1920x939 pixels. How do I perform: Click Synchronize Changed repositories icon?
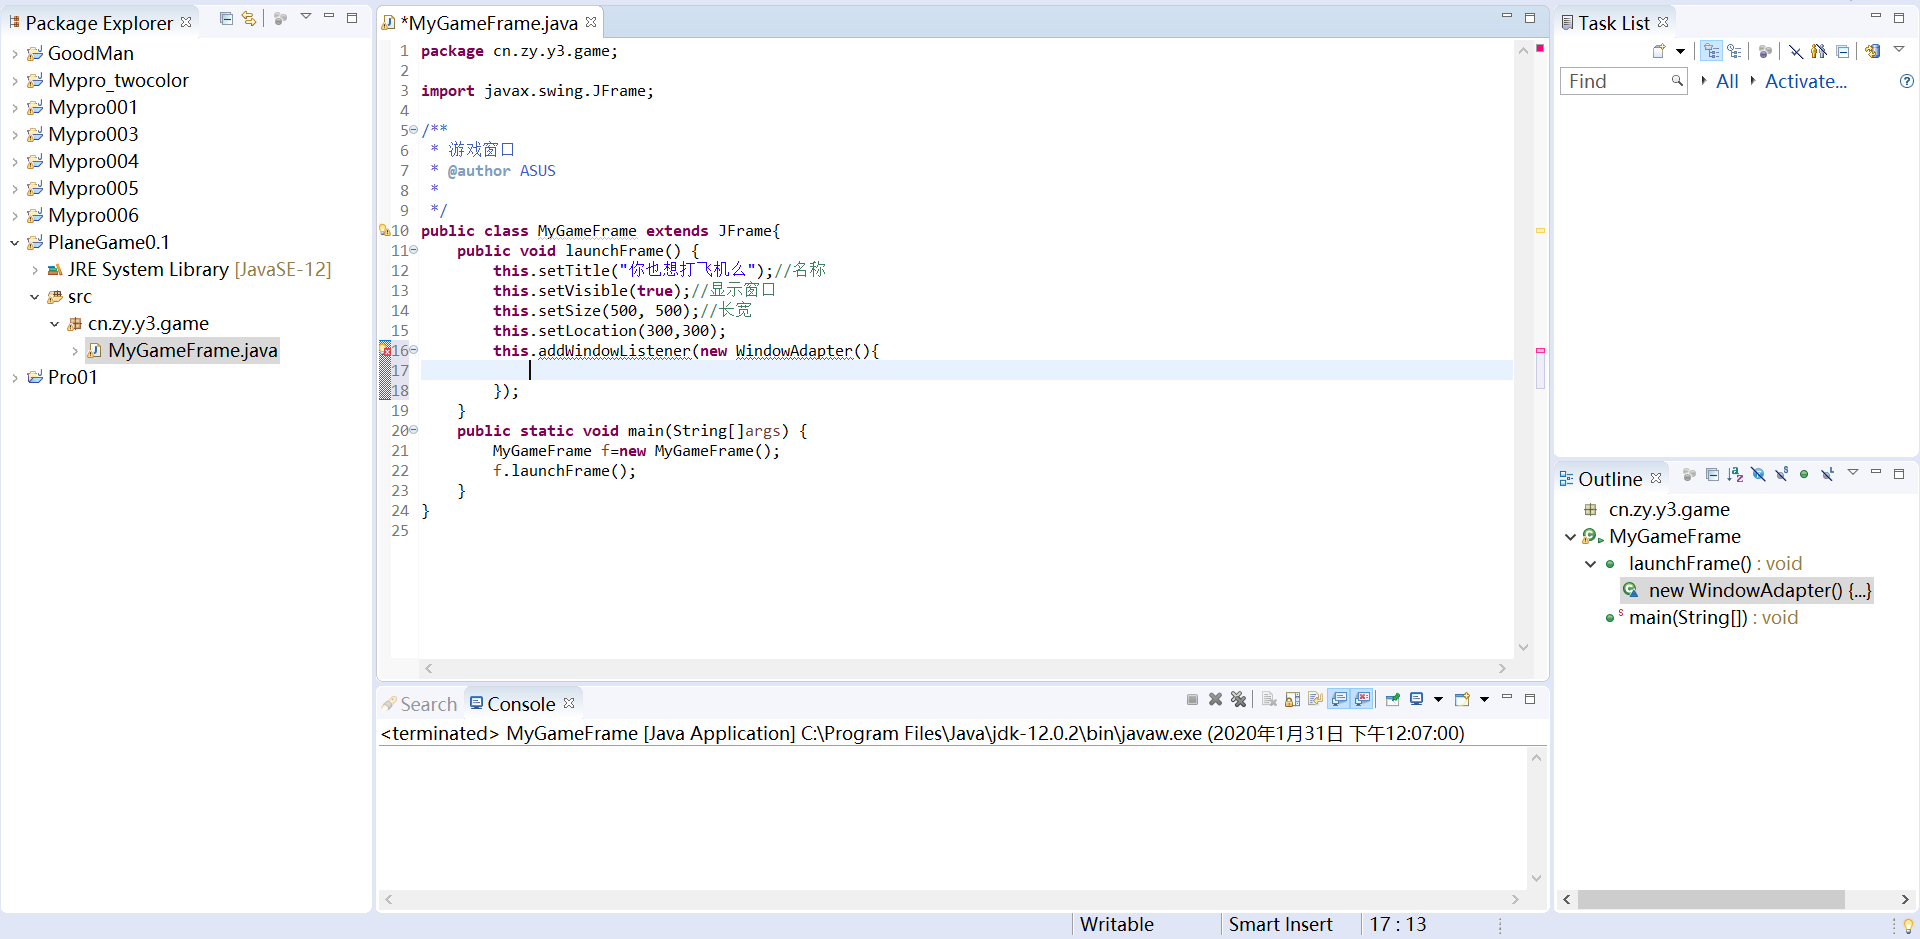[x=1872, y=51]
